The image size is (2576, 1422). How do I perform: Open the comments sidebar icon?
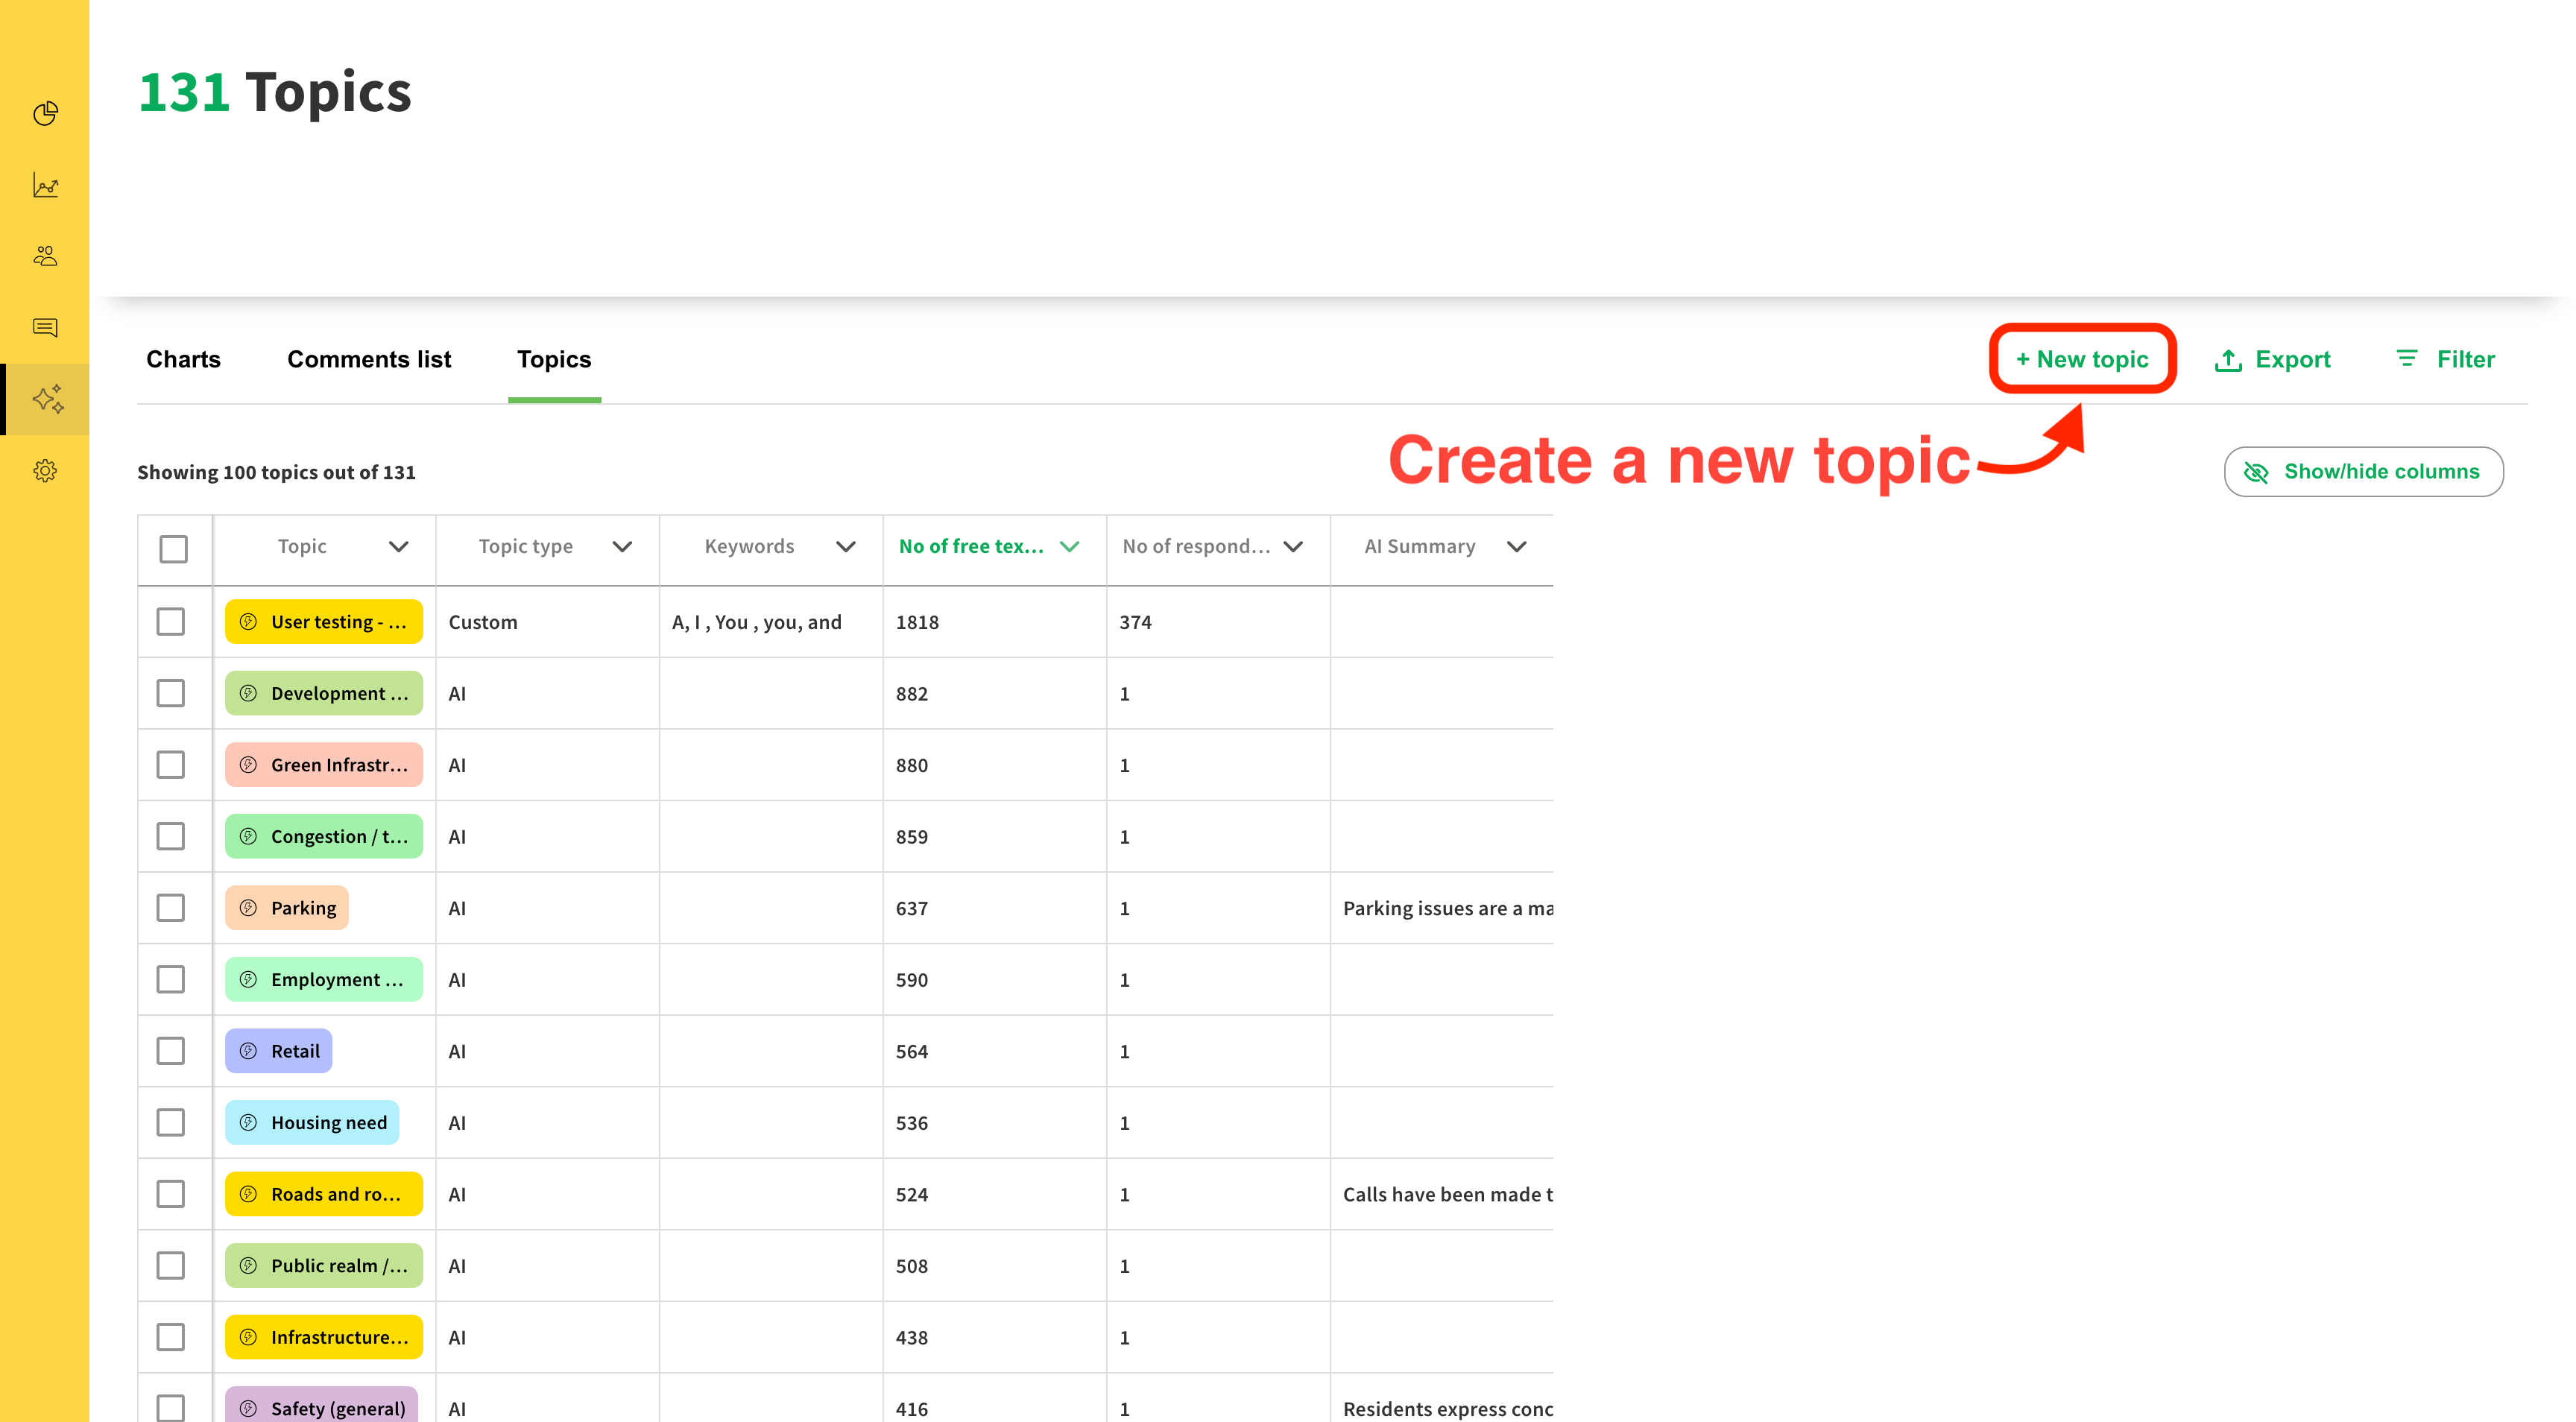coord(45,327)
